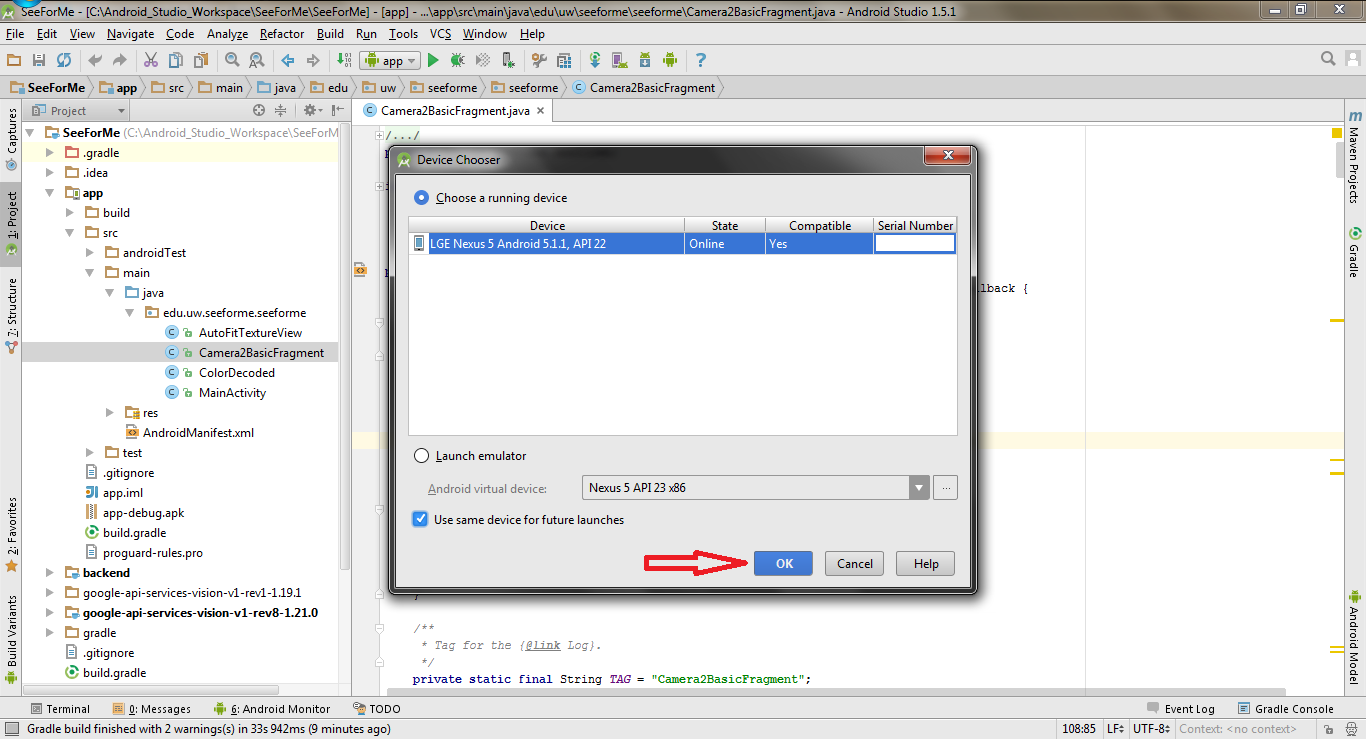The height and width of the screenshot is (739, 1366).
Task: Open the Gradle Console tab
Action: pyautogui.click(x=1286, y=709)
